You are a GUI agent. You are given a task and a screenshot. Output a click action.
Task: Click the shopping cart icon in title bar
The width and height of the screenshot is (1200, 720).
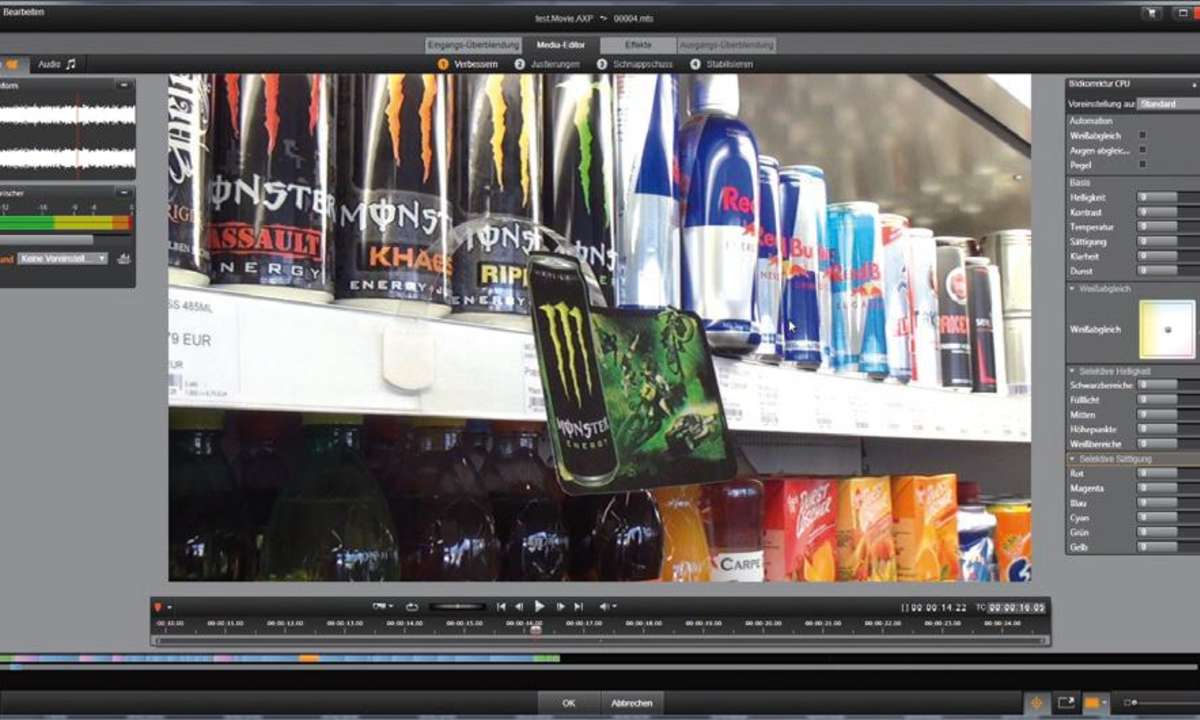click(x=1153, y=14)
